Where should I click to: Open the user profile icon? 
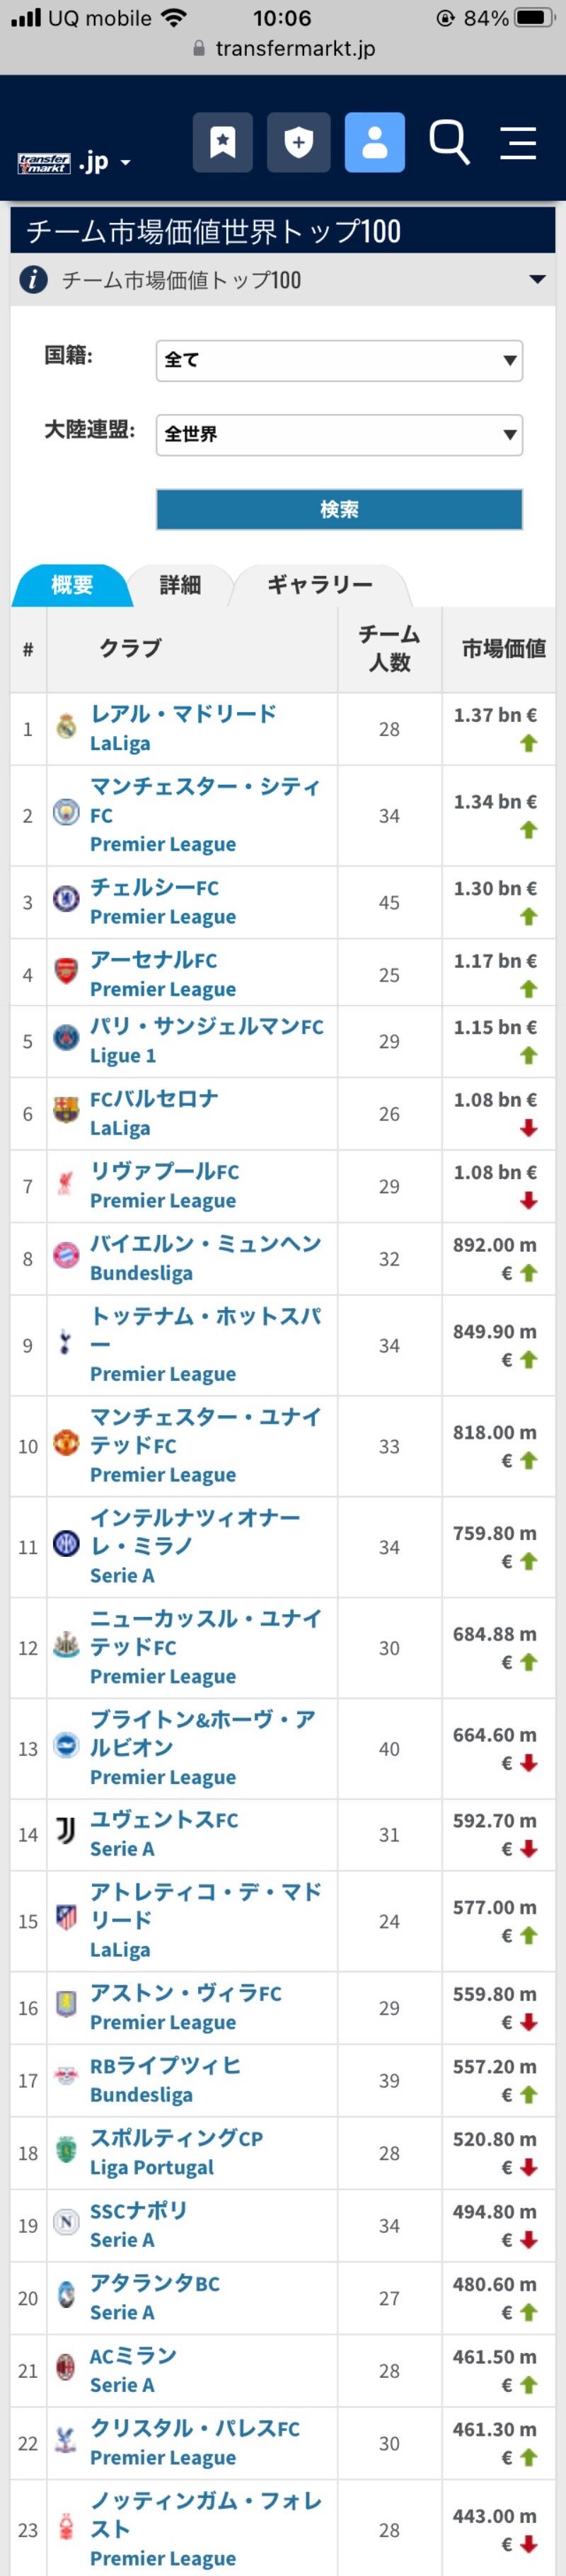coord(374,142)
